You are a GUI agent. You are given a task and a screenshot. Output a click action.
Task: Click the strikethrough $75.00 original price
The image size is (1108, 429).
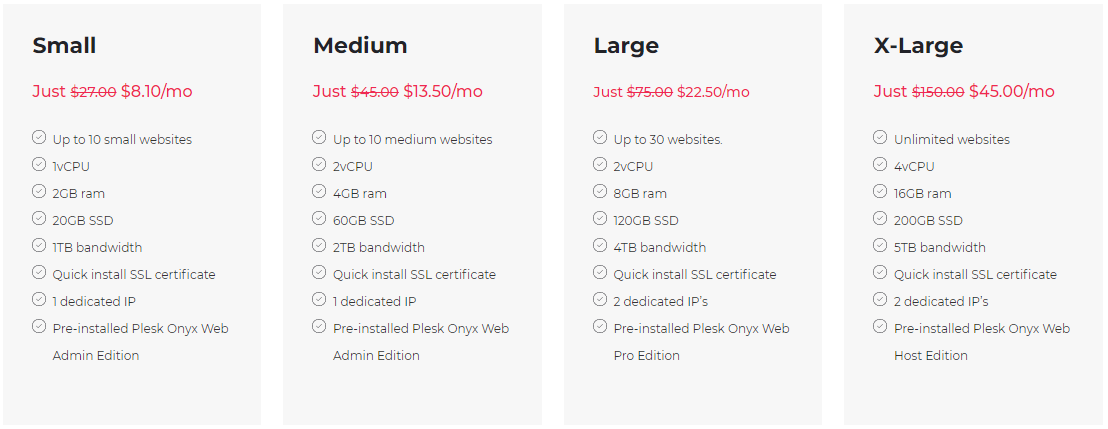(x=649, y=92)
